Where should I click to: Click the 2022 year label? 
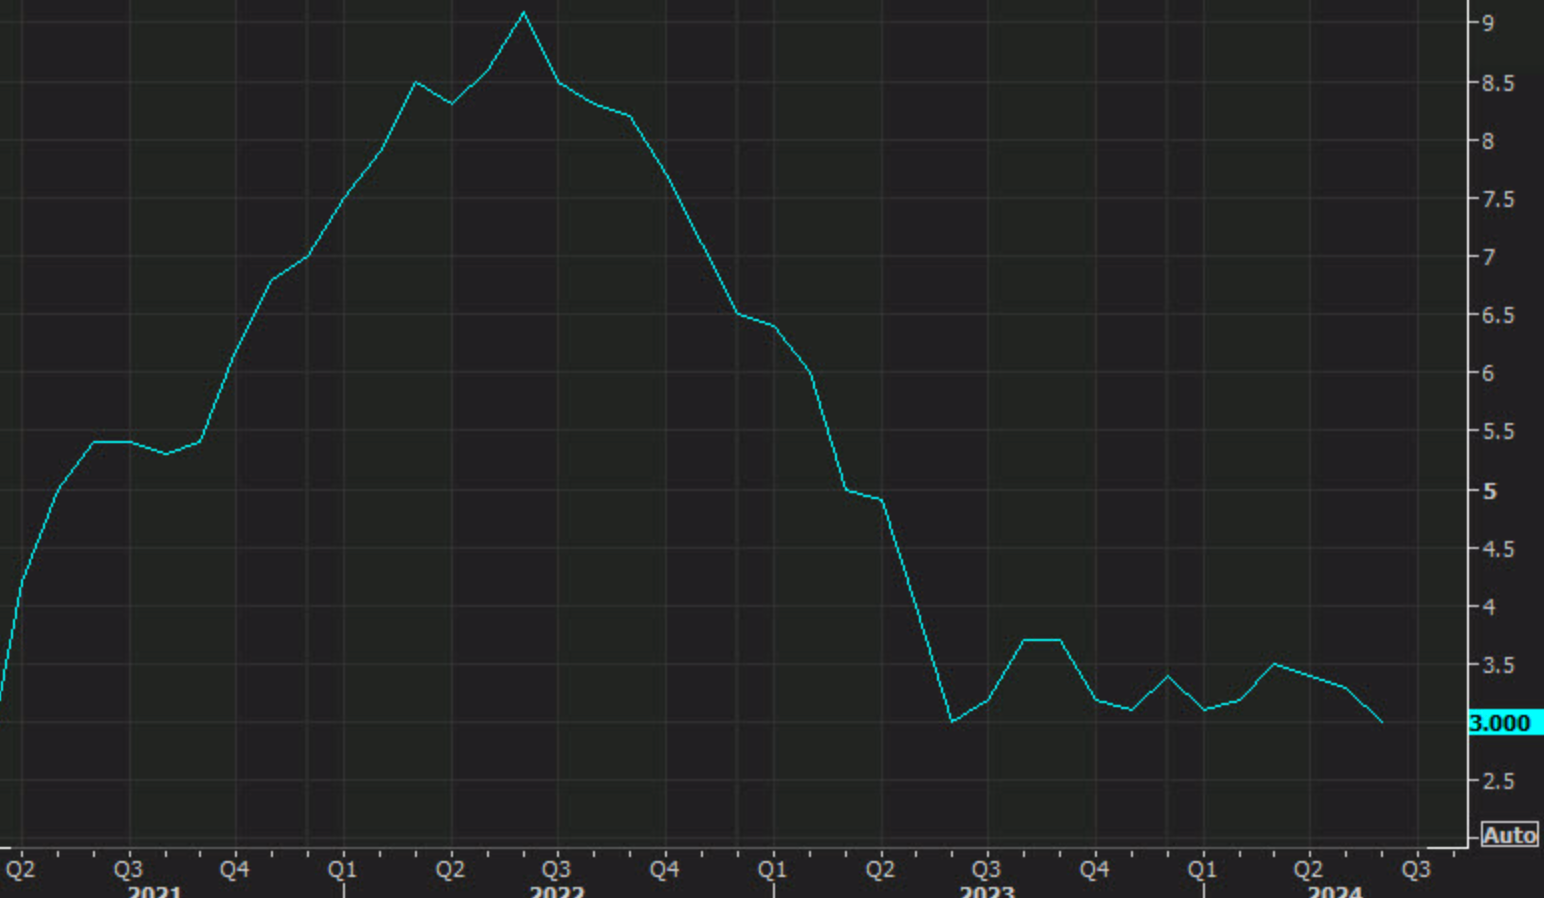pyautogui.click(x=556, y=891)
